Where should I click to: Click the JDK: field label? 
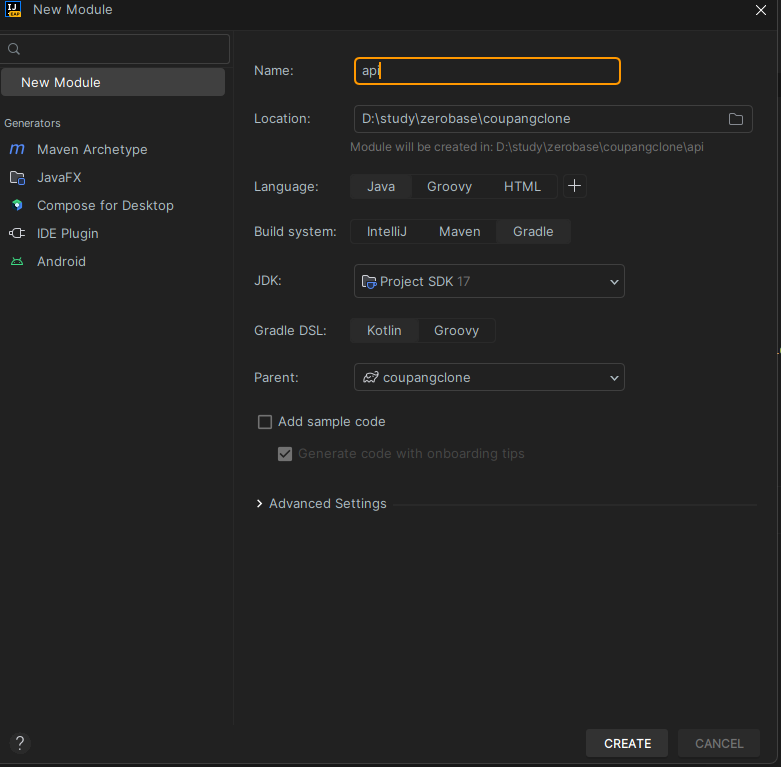click(267, 280)
